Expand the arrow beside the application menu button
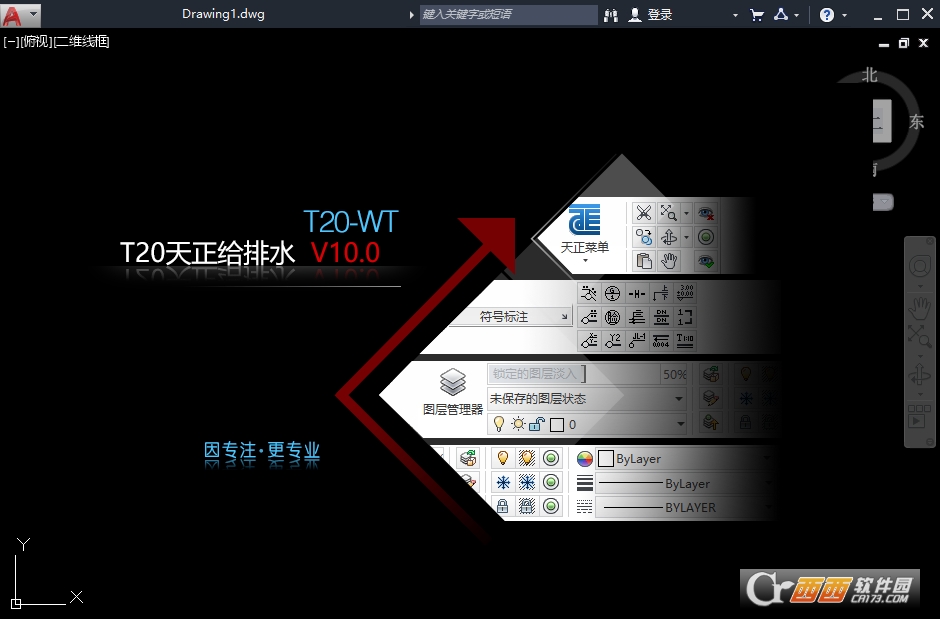This screenshot has height=619, width=940. coord(33,14)
